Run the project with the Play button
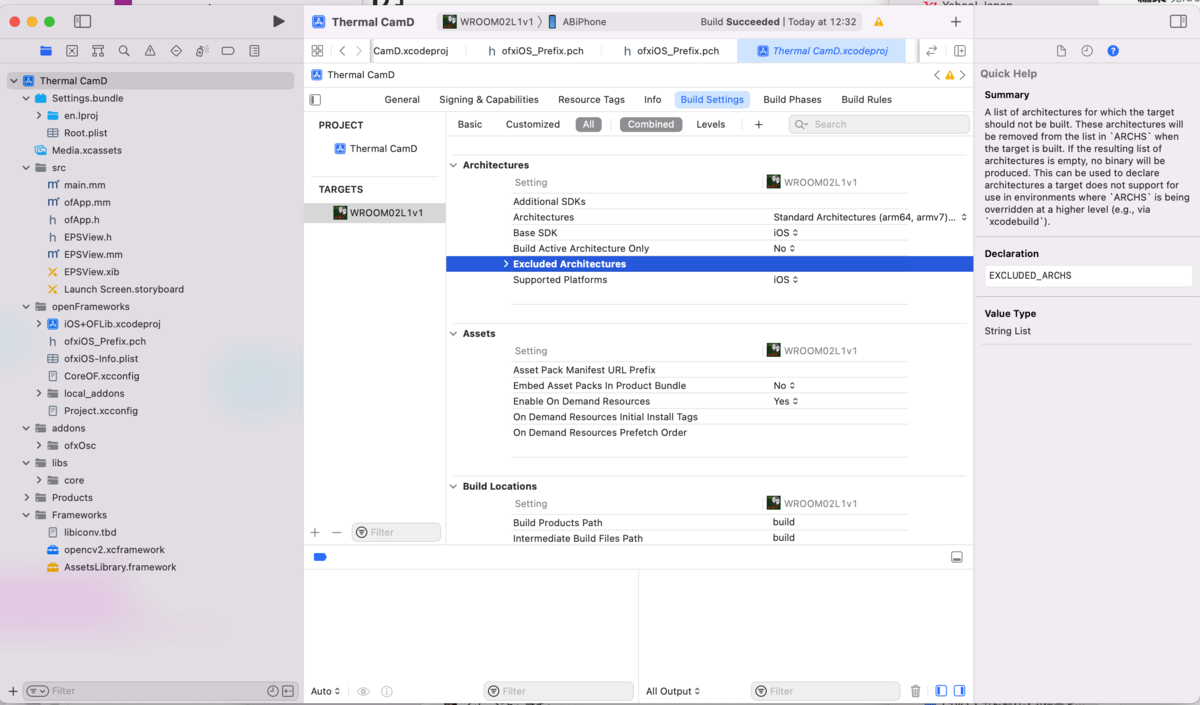Viewport: 1200px width, 705px height. coord(278,21)
